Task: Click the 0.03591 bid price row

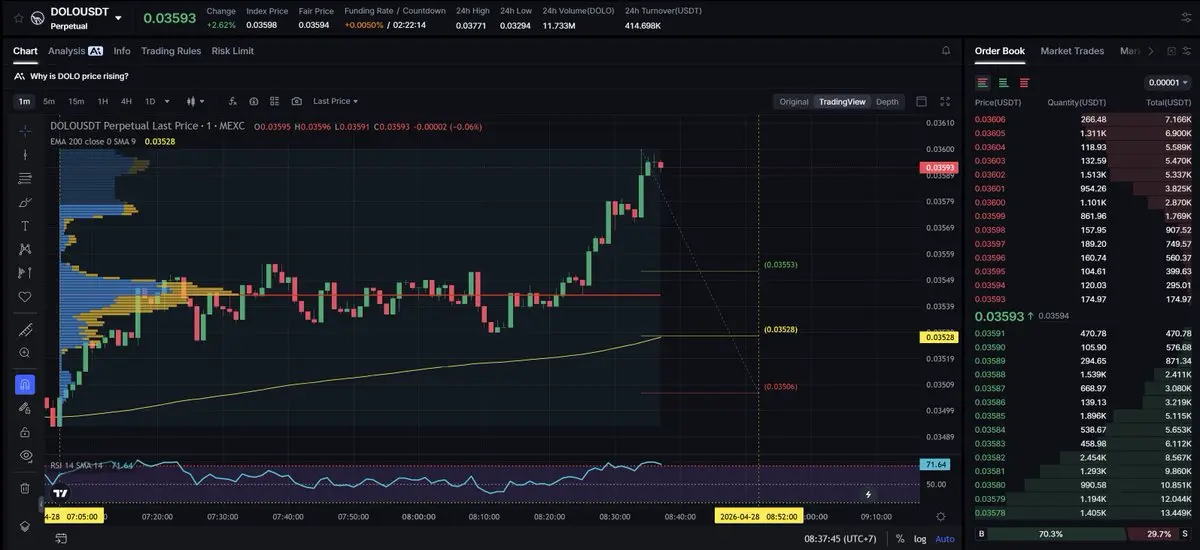Action: (1083, 333)
